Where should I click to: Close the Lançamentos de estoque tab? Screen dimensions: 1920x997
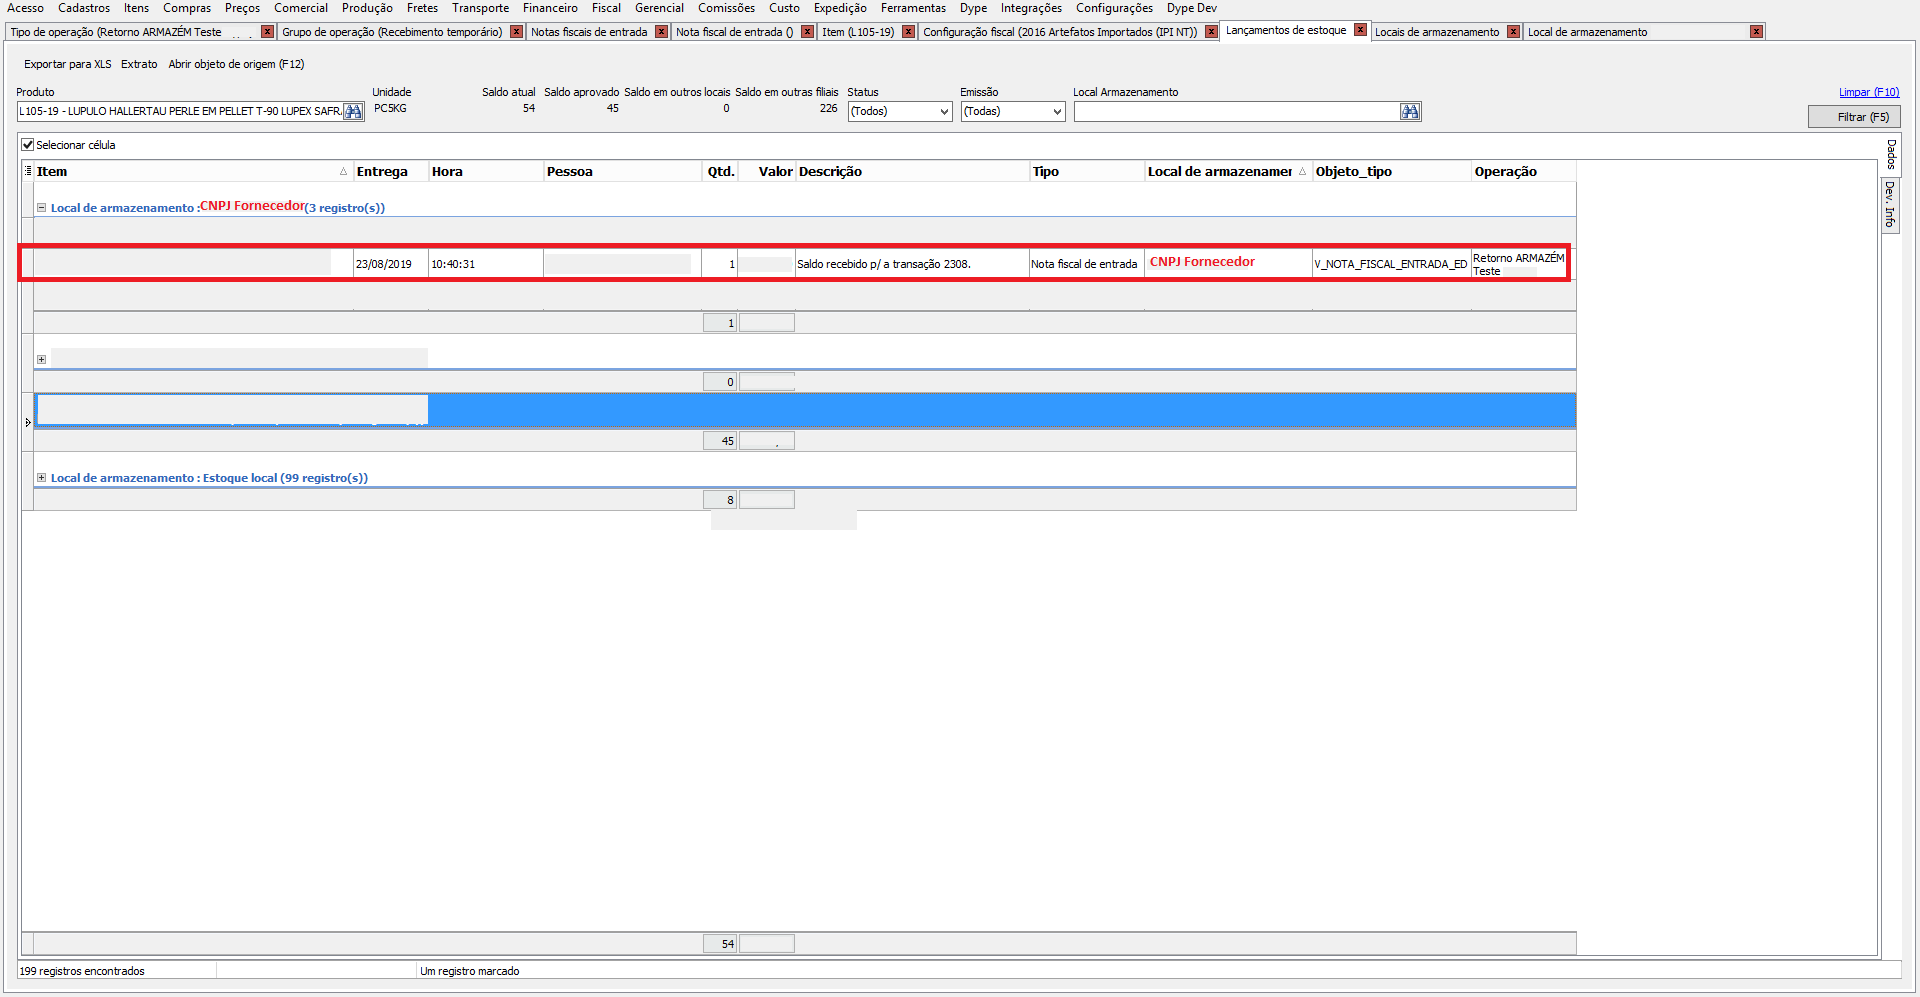point(1360,30)
